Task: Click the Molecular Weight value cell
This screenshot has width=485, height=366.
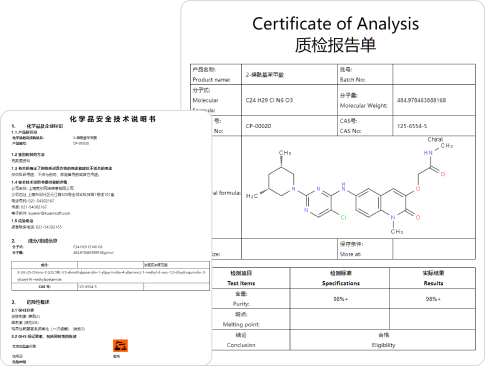Action: (x=434, y=100)
